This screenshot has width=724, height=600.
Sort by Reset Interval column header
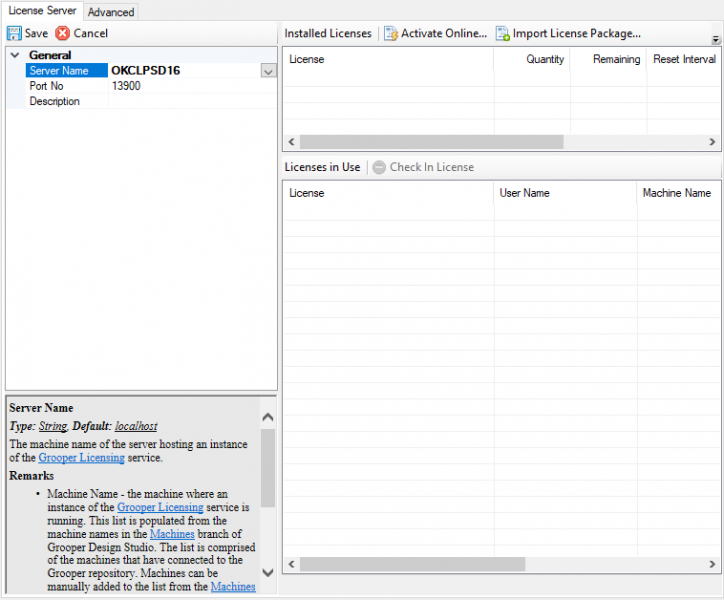pyautogui.click(x=684, y=59)
